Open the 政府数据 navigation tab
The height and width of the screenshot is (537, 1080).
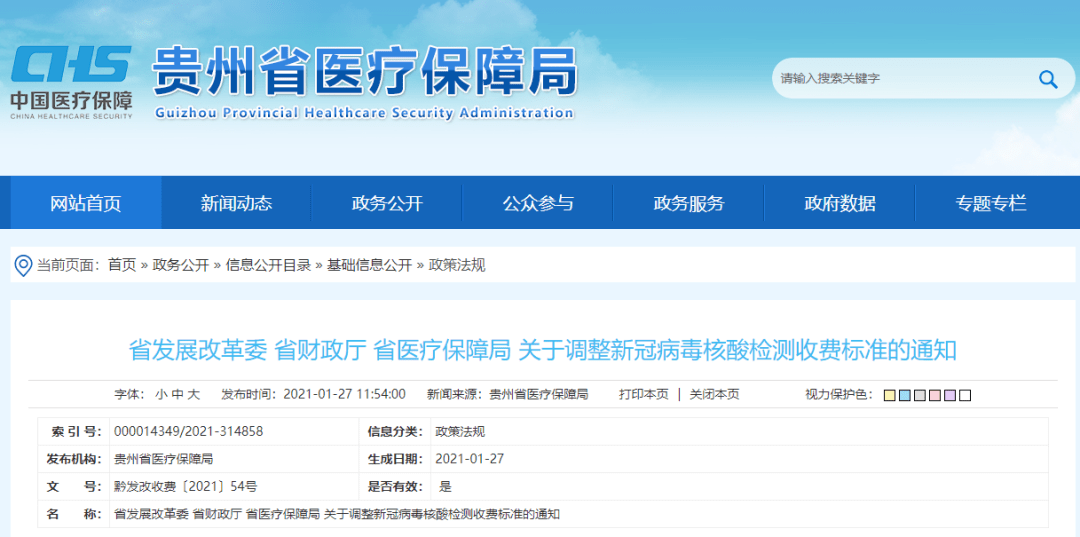[840, 203]
